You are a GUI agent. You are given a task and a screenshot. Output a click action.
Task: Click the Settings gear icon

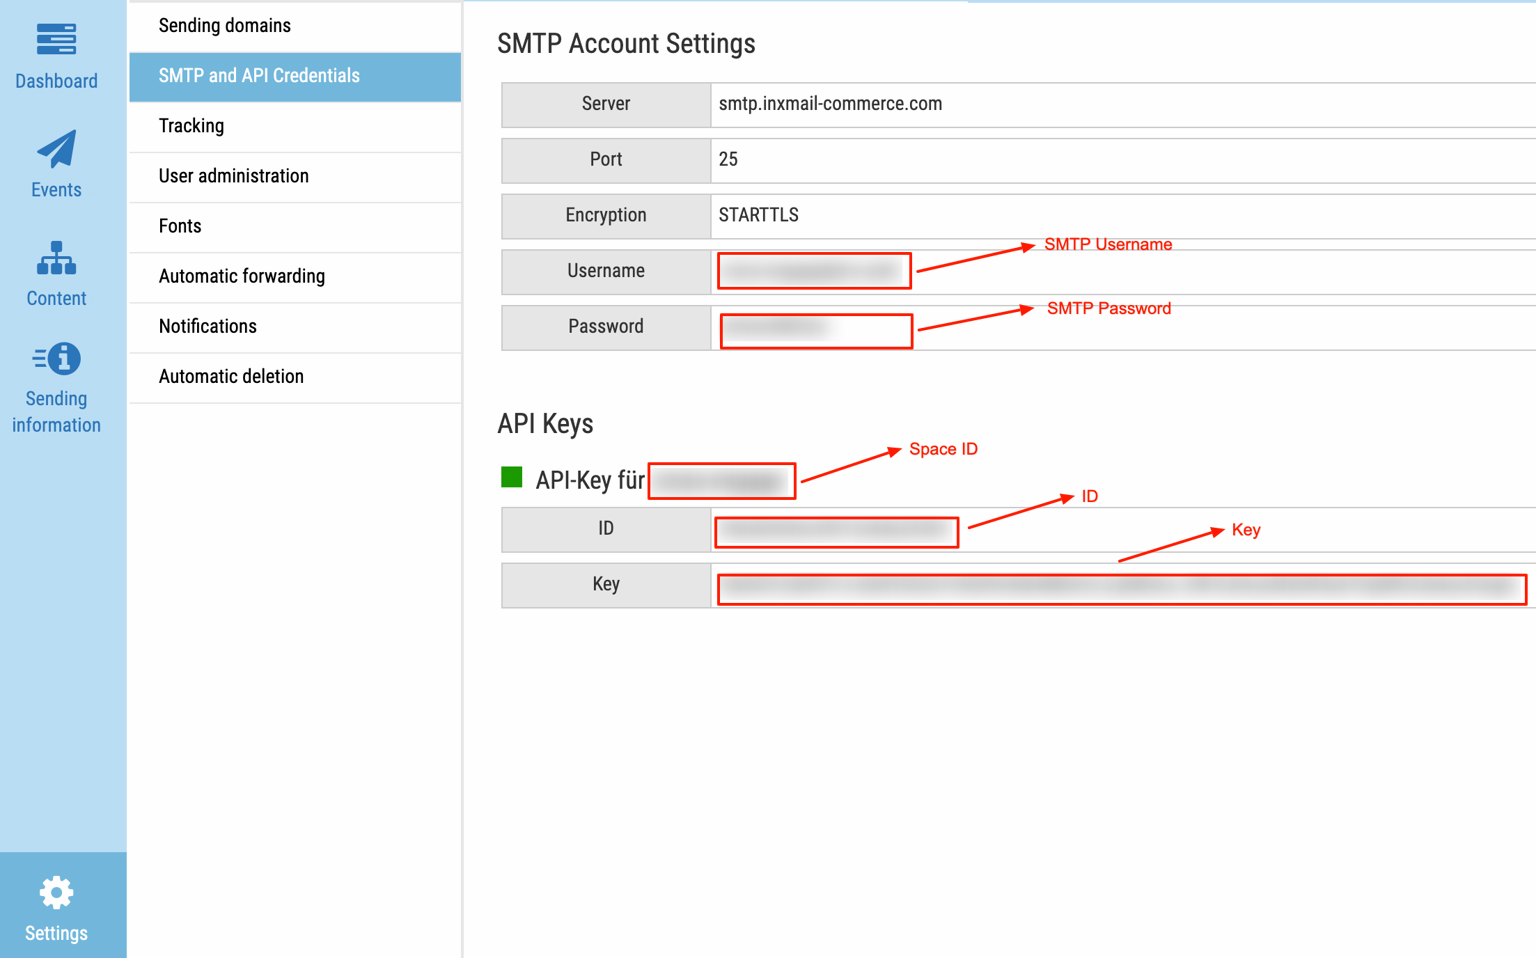click(56, 893)
